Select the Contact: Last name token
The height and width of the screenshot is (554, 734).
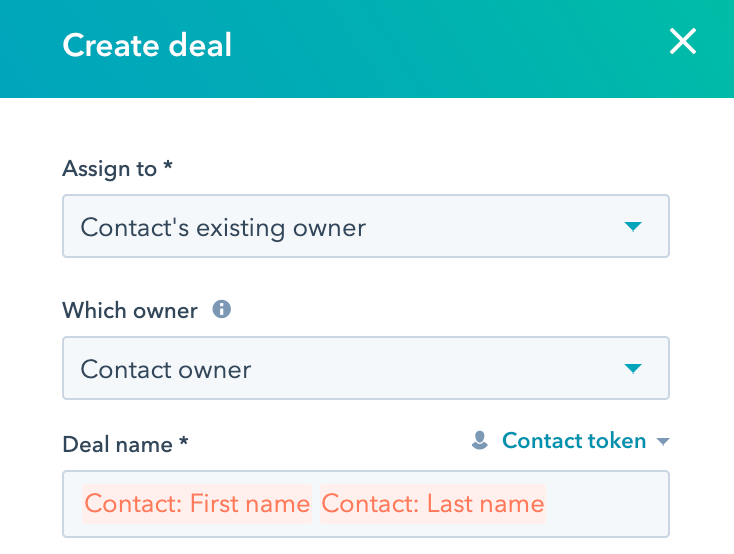[432, 503]
